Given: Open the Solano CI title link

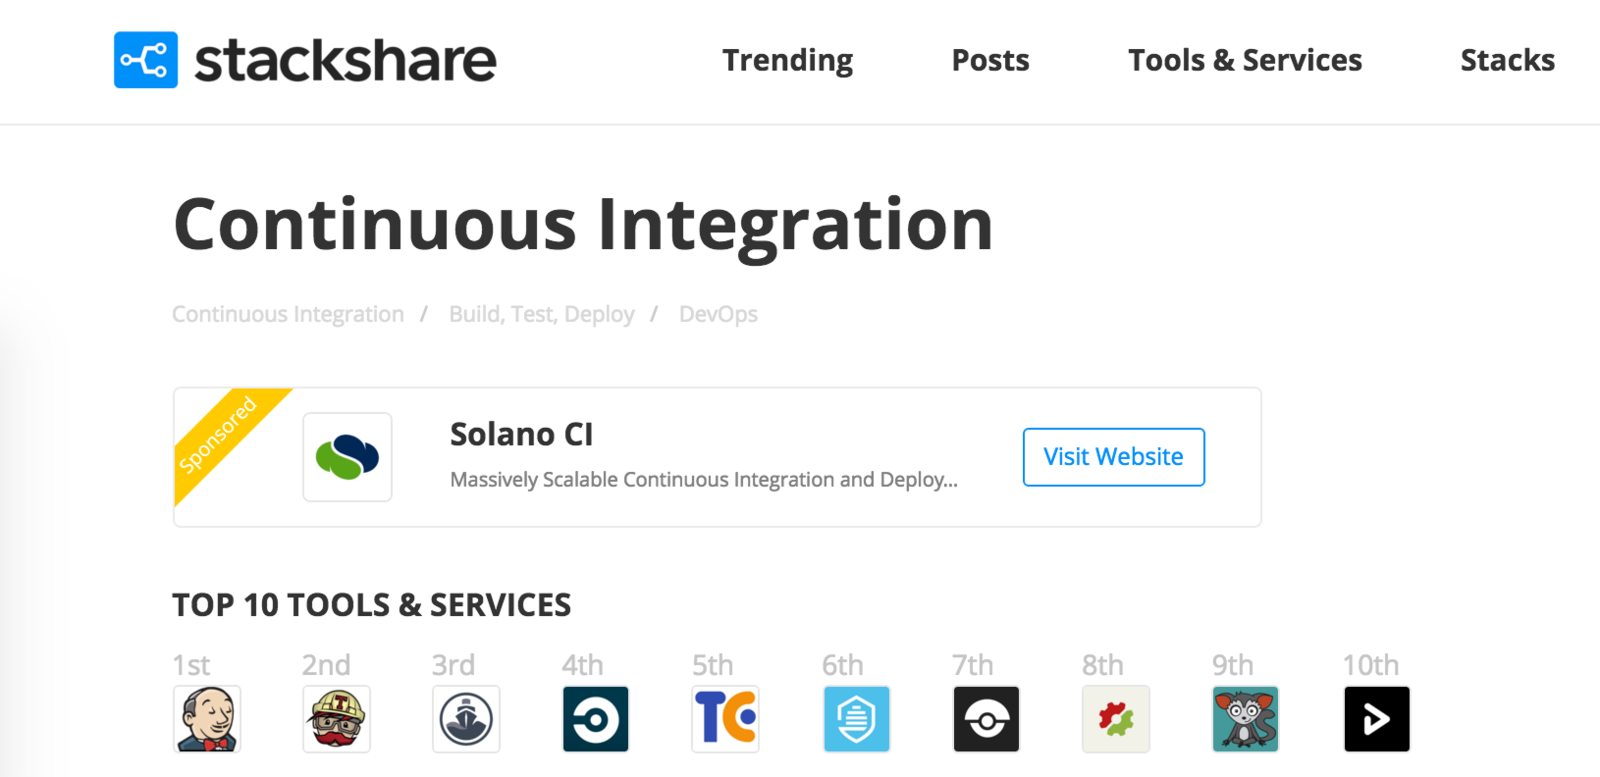Looking at the screenshot, I should pos(521,435).
